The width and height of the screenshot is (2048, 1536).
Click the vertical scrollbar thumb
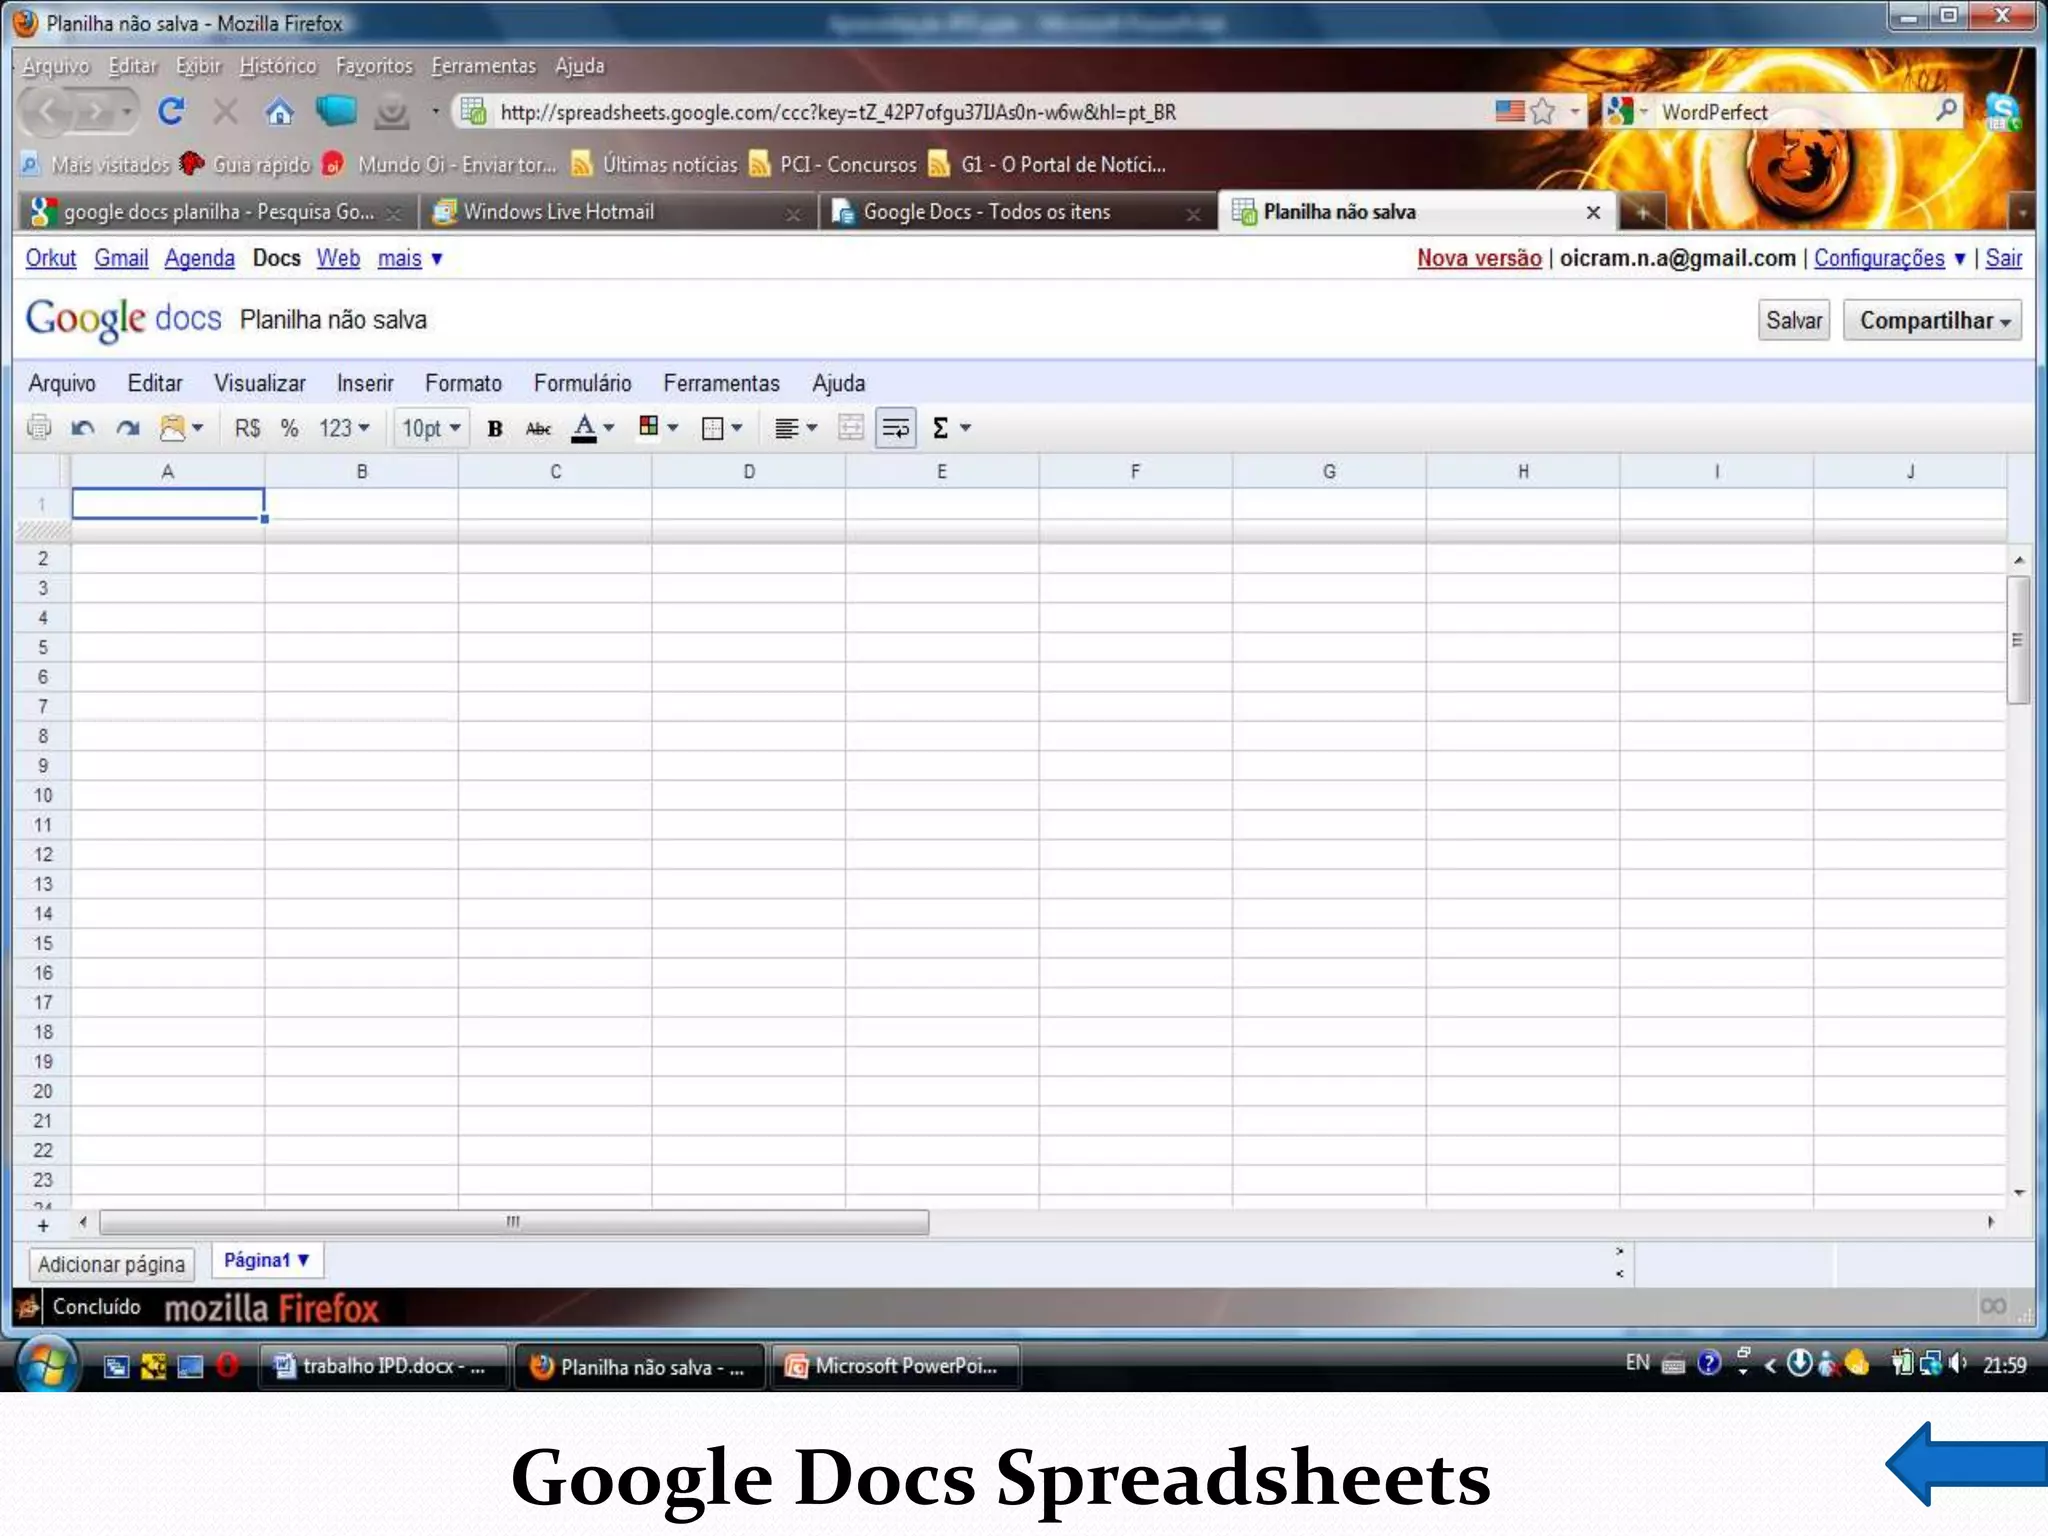2018,640
